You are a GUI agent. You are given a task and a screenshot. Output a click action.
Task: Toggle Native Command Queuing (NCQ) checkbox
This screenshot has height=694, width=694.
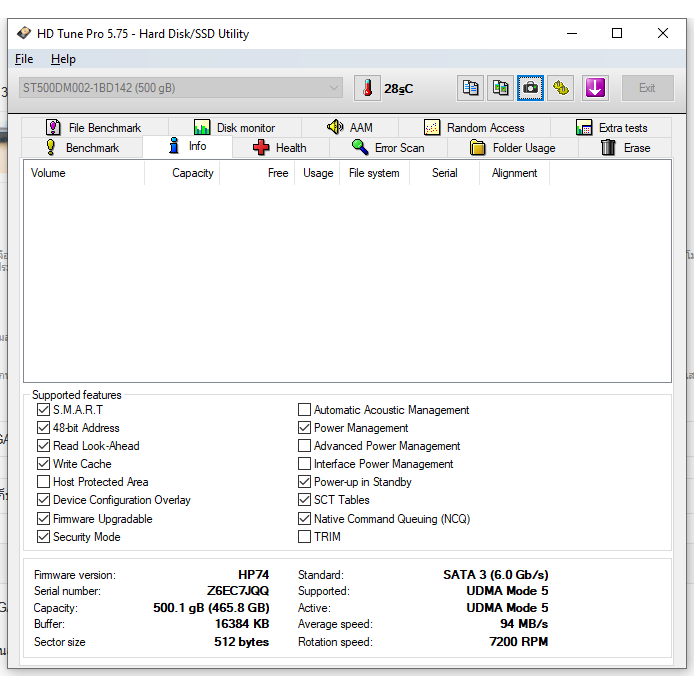pos(304,519)
